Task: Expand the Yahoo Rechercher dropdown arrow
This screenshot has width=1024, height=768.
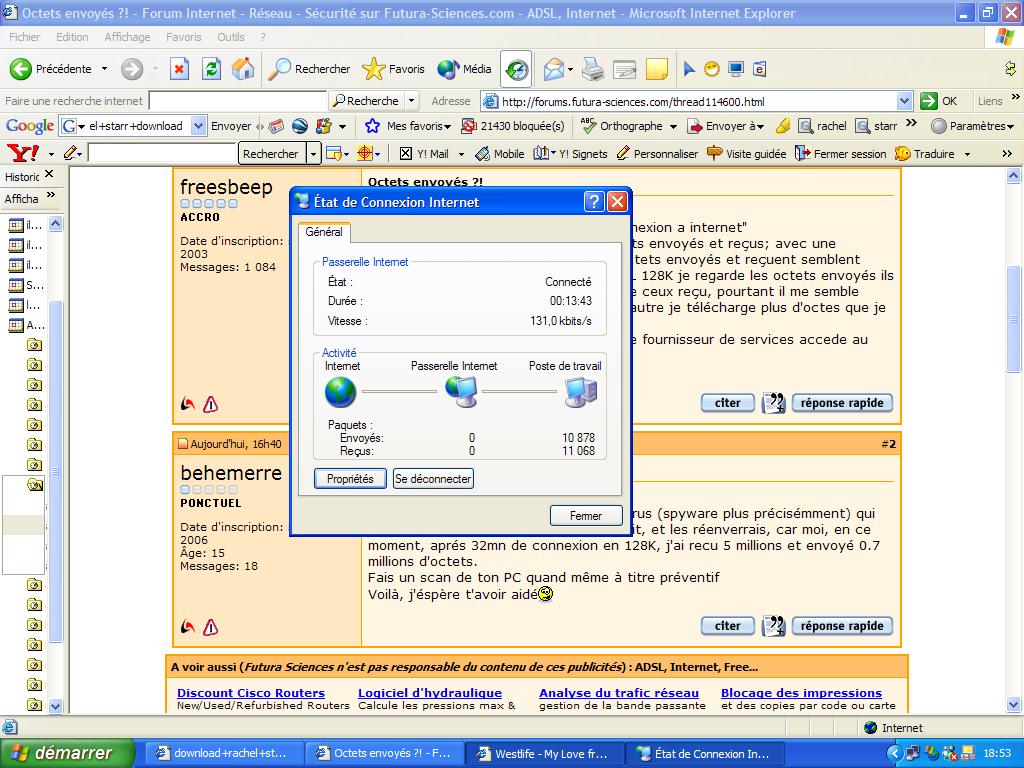Action: [313, 154]
